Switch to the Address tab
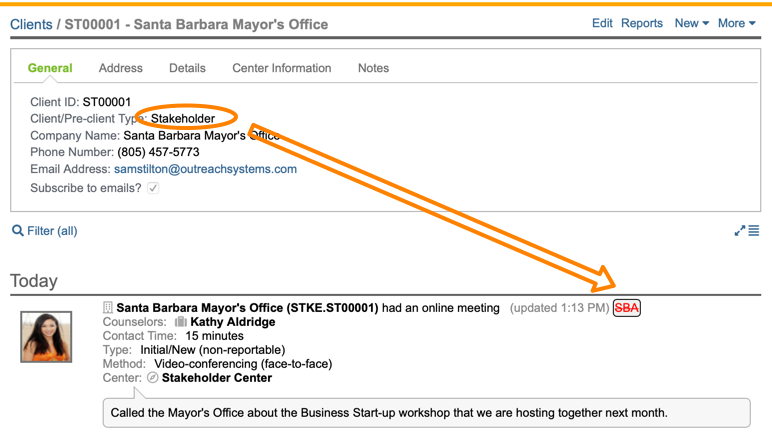The width and height of the screenshot is (772, 443). [x=121, y=68]
